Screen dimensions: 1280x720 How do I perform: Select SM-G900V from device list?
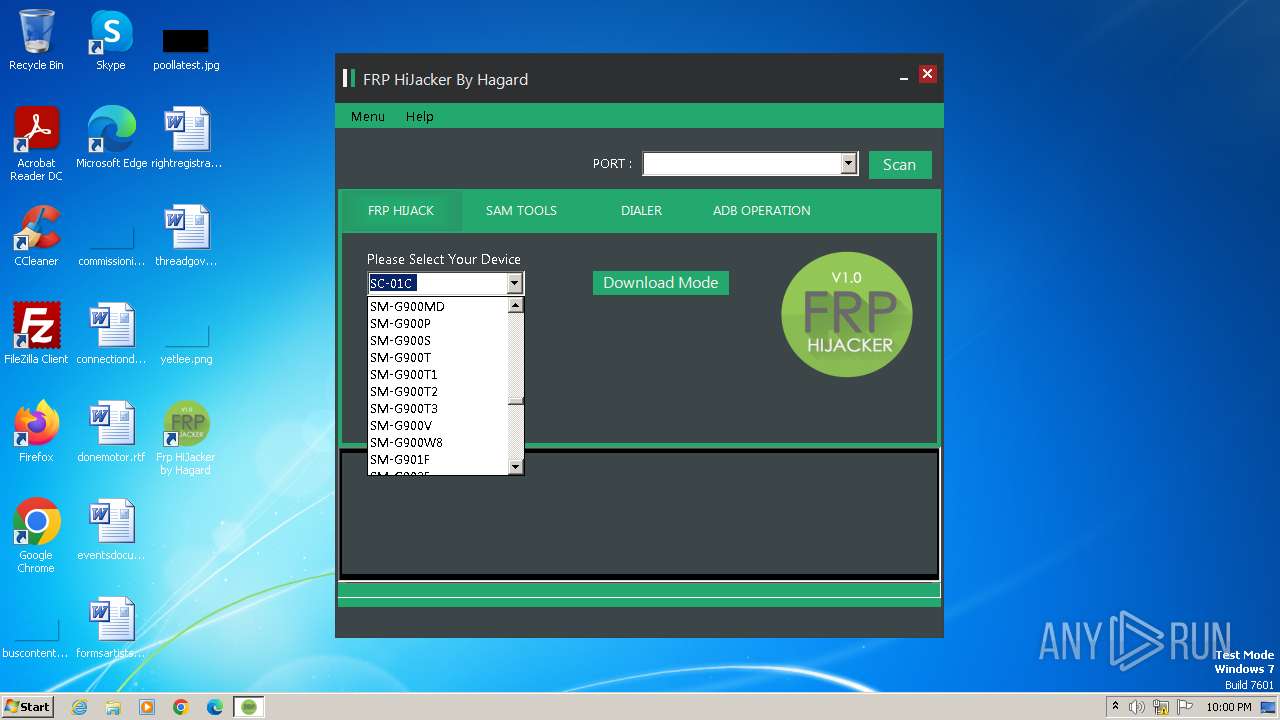(438, 425)
